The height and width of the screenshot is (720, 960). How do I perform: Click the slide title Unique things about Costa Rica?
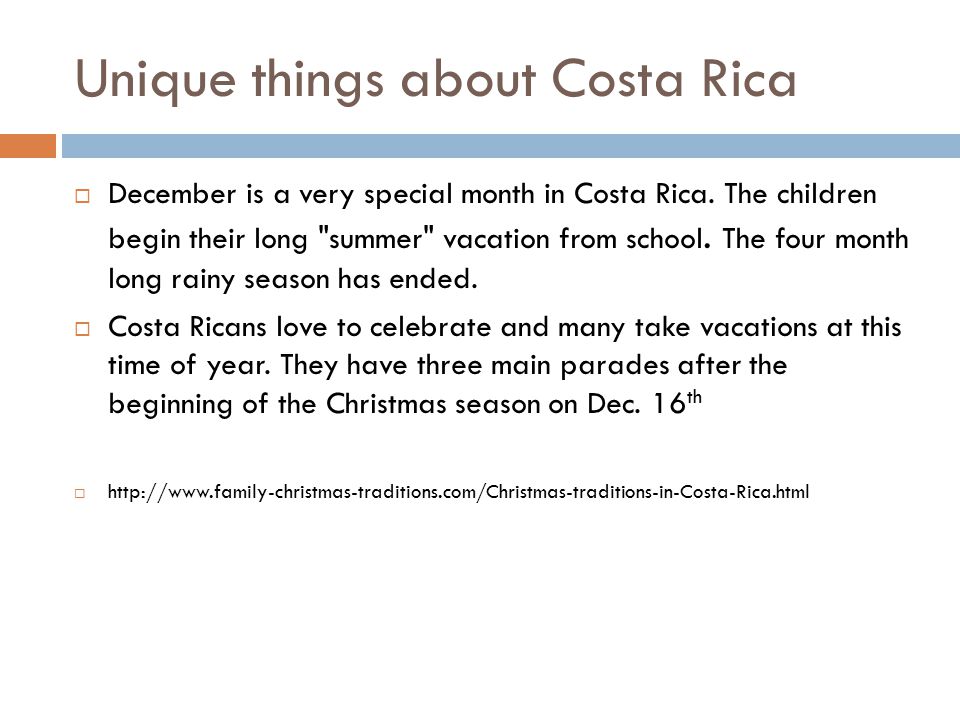(x=435, y=80)
